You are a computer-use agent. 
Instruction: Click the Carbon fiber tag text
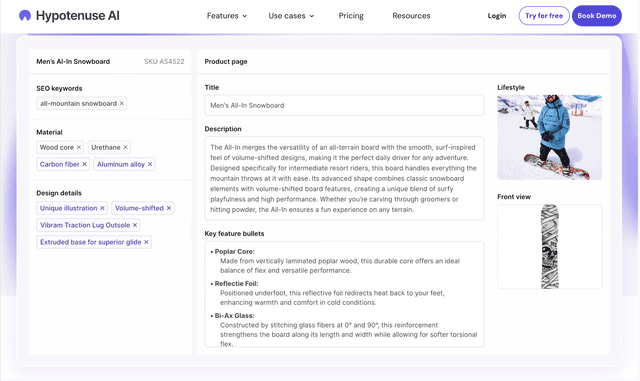coord(60,164)
